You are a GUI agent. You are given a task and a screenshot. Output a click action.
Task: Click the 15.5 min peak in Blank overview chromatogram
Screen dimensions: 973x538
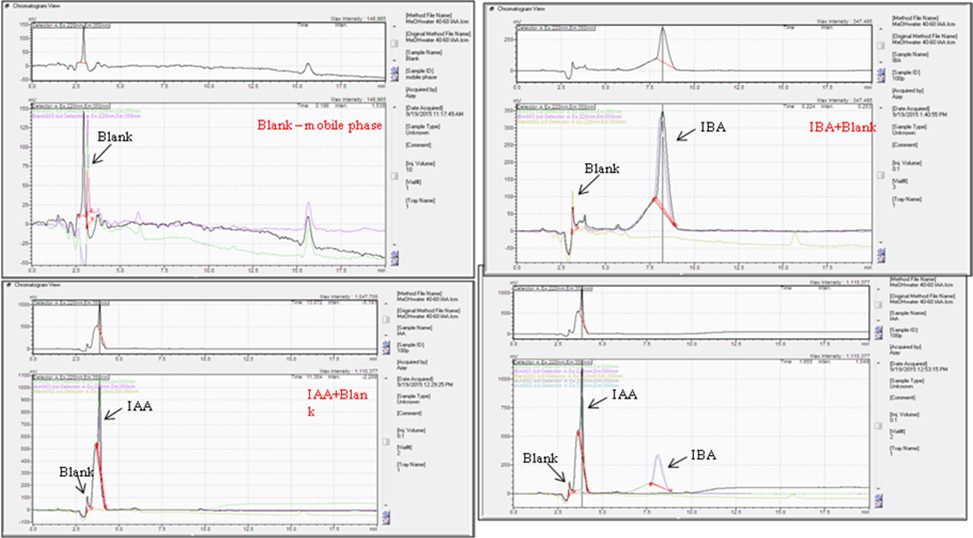click(306, 67)
